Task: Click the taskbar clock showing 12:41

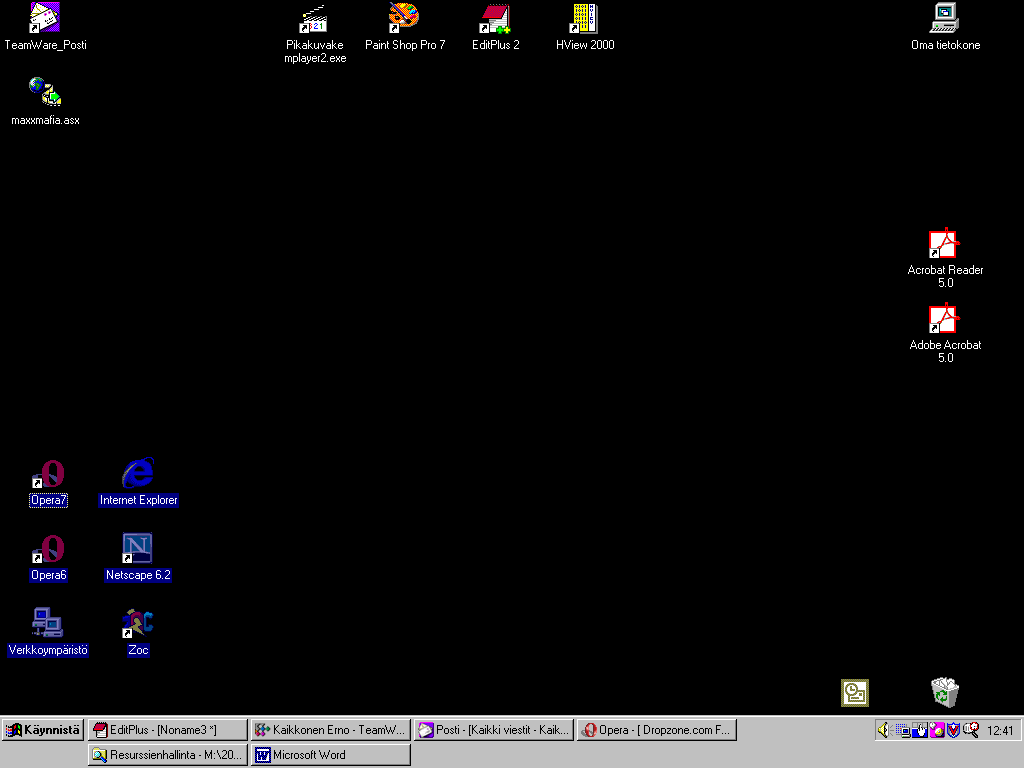Action: (1000, 731)
